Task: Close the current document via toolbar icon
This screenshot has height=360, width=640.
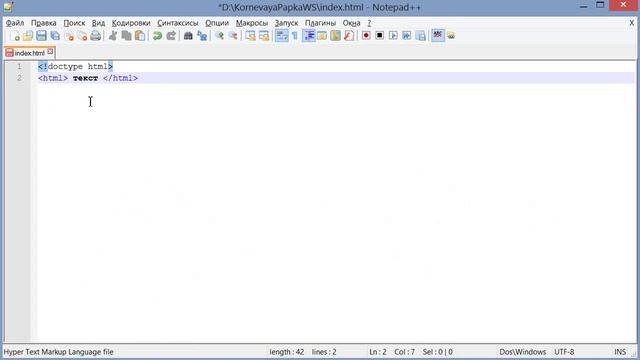Action: coord(69,36)
